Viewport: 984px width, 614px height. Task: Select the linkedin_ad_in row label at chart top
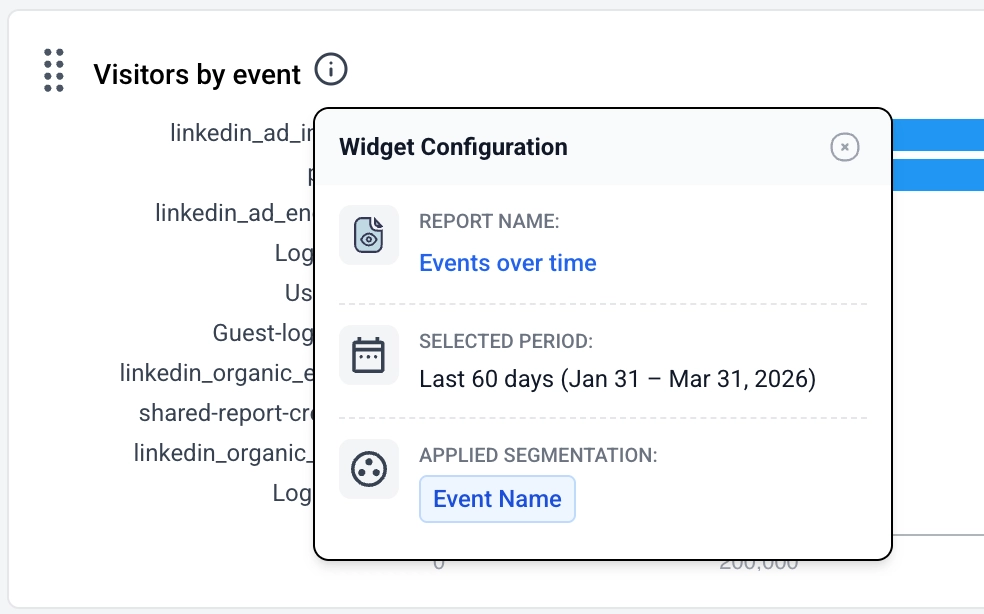click(242, 132)
